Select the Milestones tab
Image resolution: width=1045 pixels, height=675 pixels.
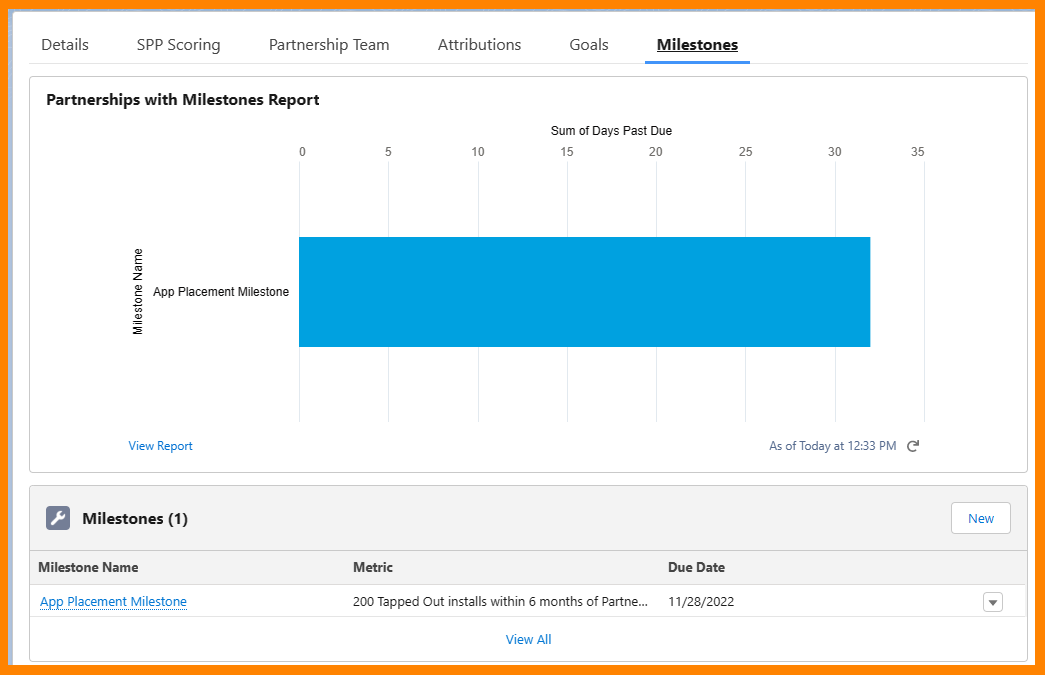pos(697,45)
